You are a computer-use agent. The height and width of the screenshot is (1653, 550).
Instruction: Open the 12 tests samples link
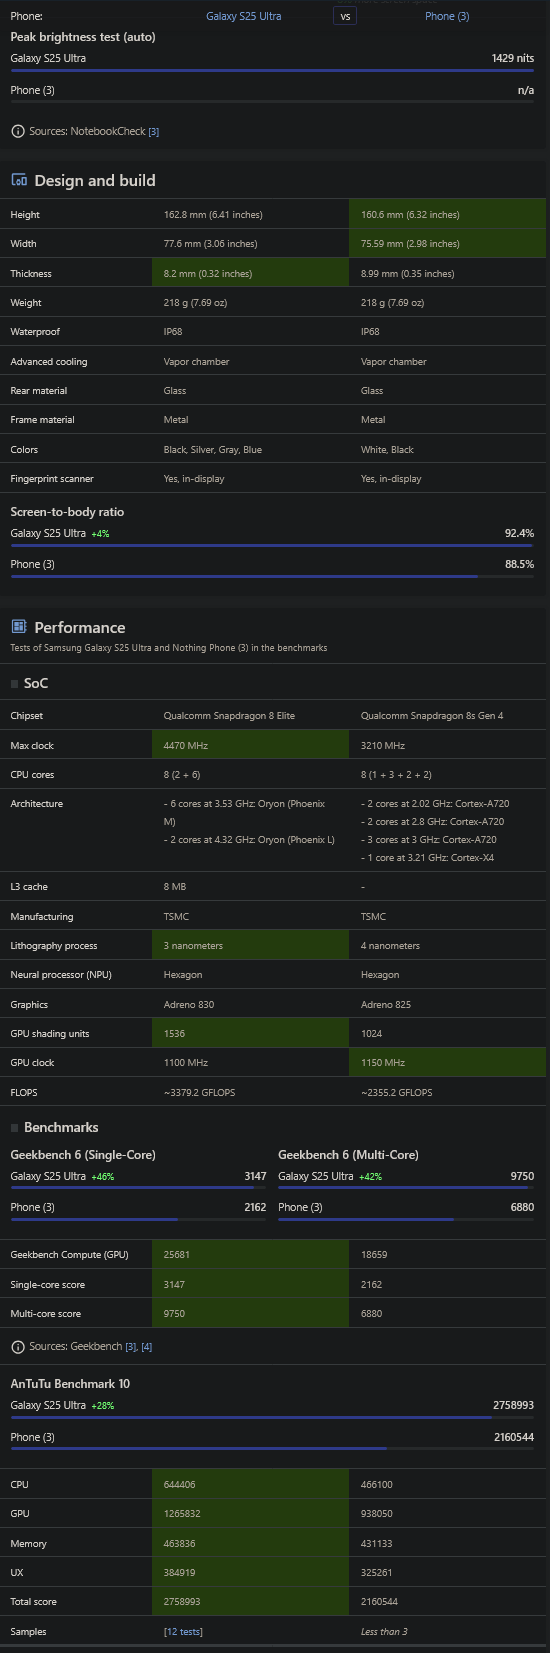point(183,1631)
